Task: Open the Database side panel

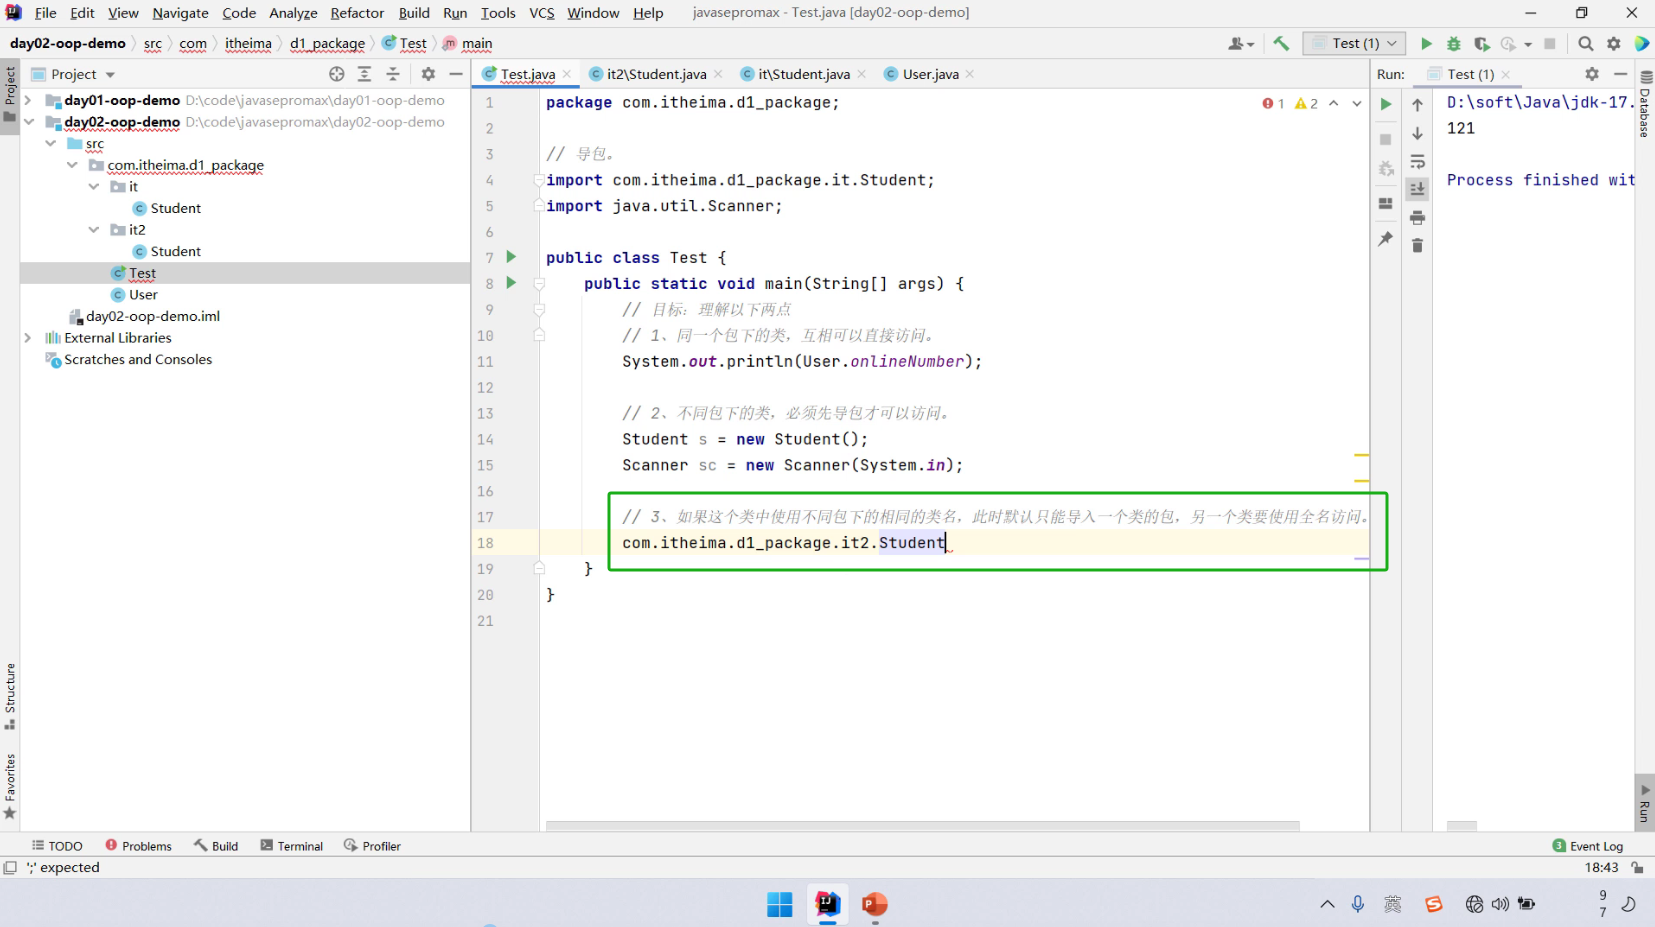Action: 1645,105
